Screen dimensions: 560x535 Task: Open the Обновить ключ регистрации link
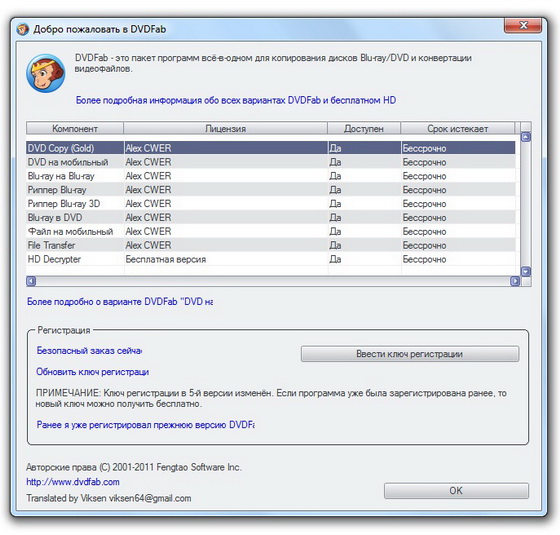click(x=92, y=372)
